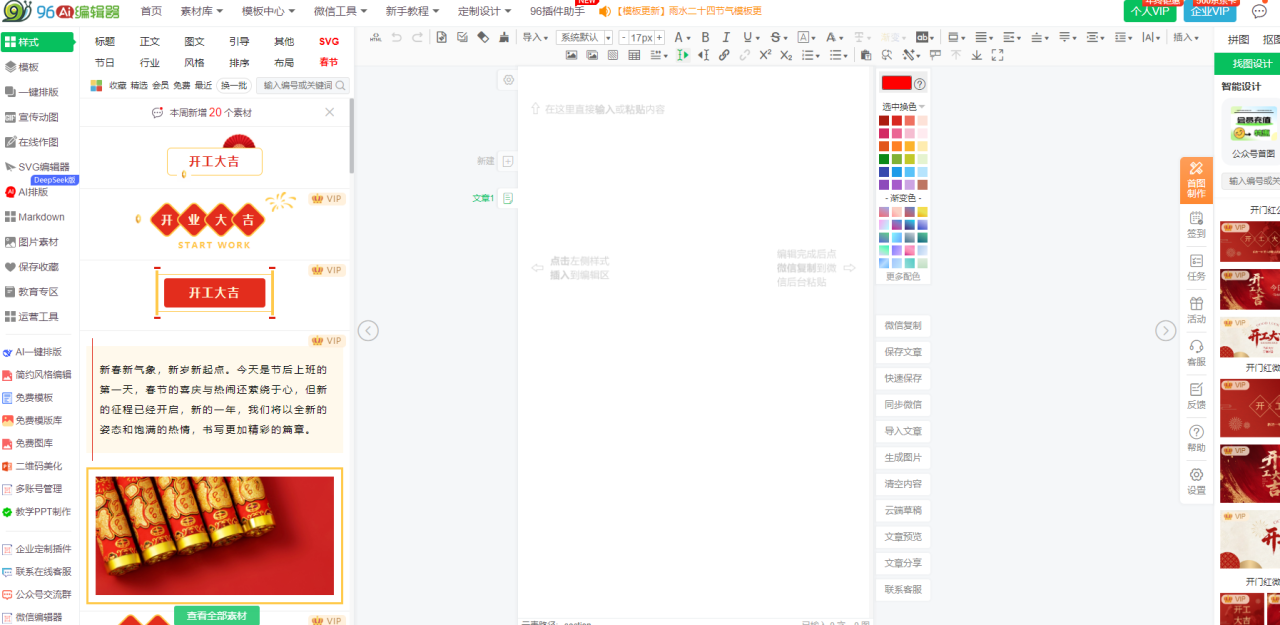Open the 系统默认 font family dropdown
1280x625 pixels.
pos(585,37)
